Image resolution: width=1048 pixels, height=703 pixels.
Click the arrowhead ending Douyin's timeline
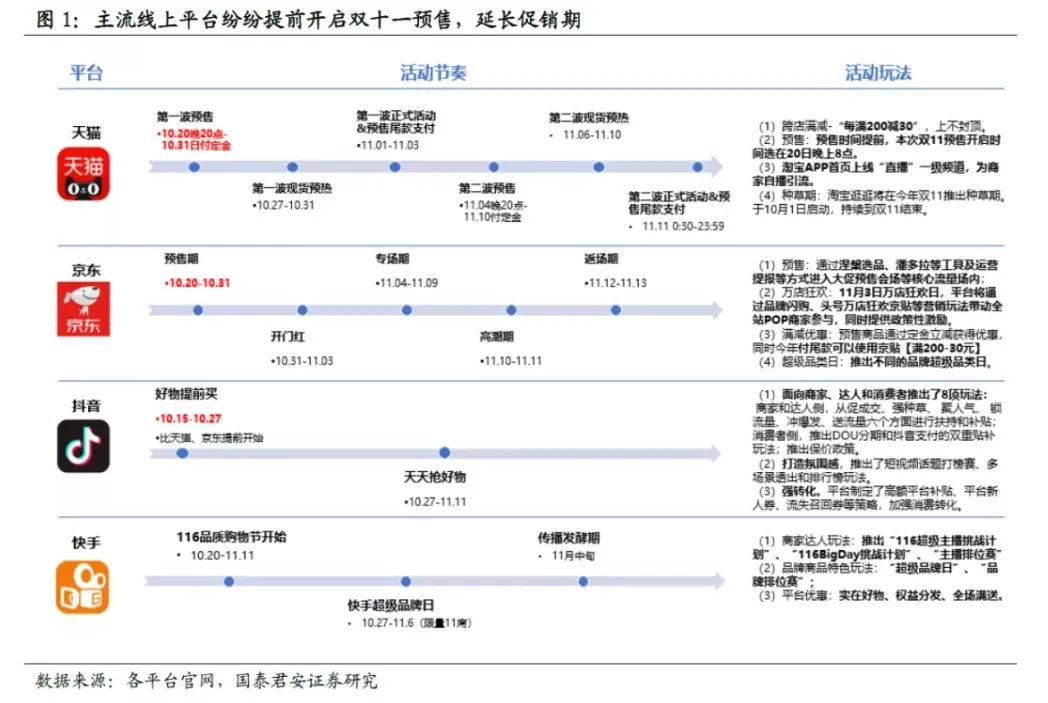(x=714, y=453)
